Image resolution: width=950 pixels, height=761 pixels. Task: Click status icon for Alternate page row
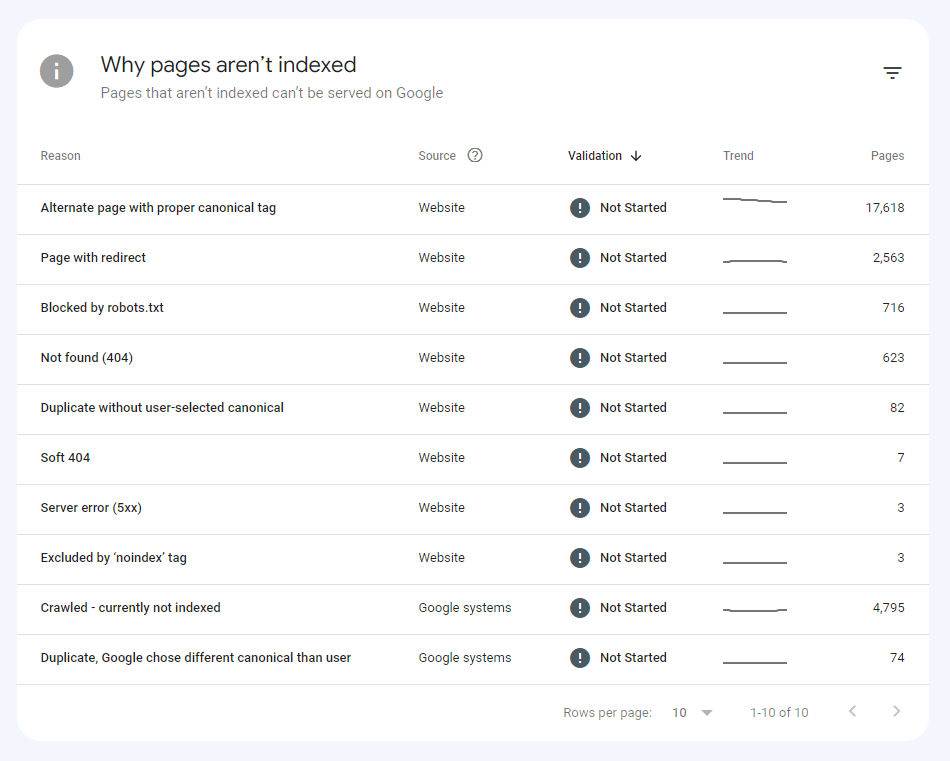[580, 208]
